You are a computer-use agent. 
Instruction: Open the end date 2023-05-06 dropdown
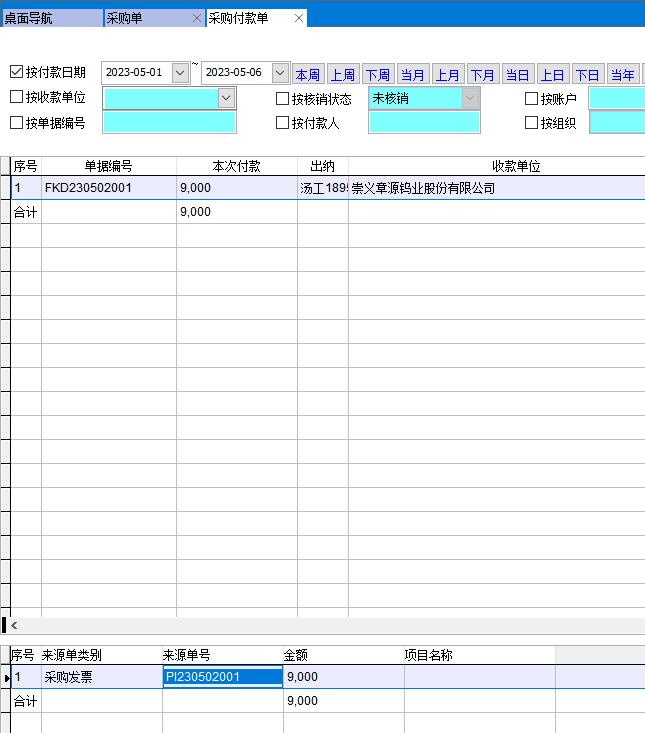(280, 73)
